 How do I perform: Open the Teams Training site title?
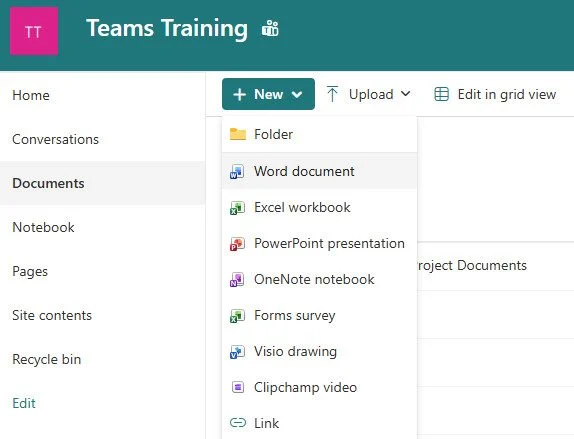(x=167, y=29)
